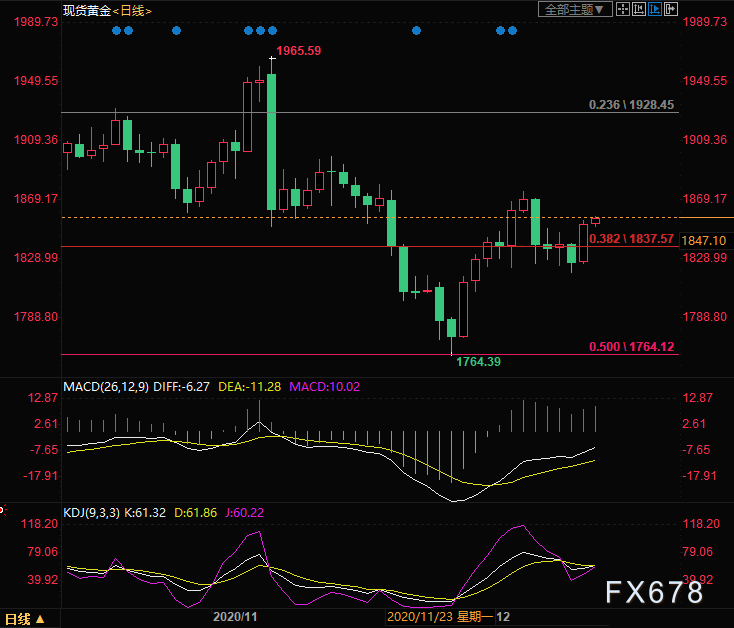Click the blue event dot in the middle of the chart top
Image resolution: width=734 pixels, height=628 pixels.
click(415, 30)
